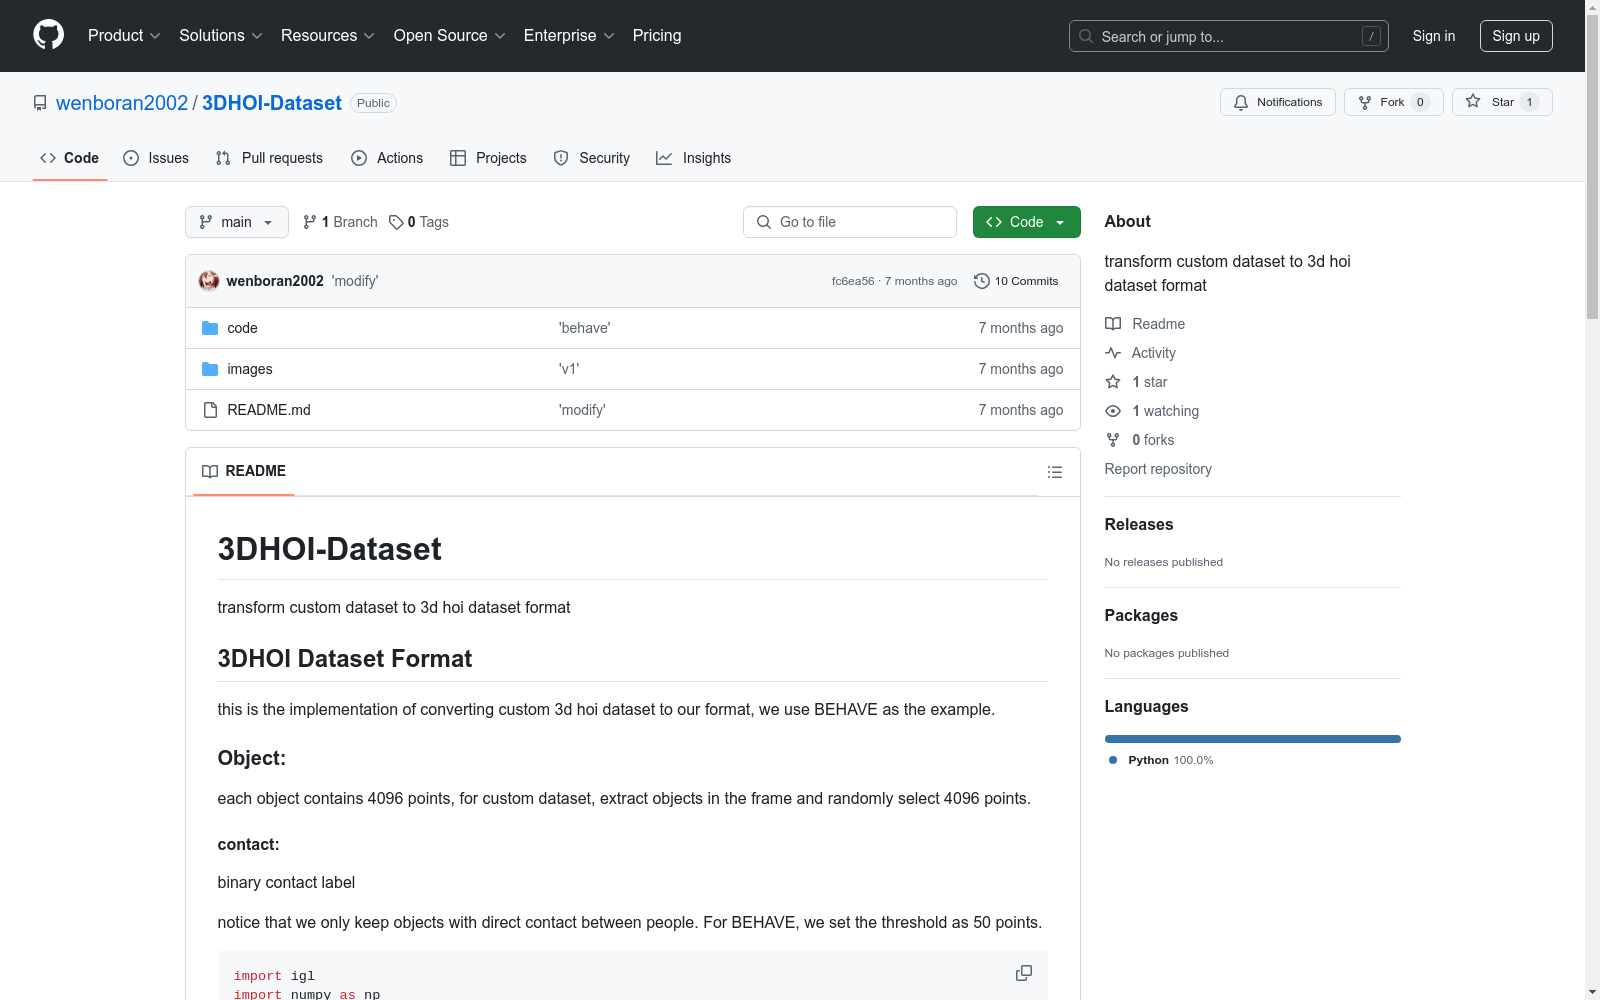
Task: Open the code folder
Action: (242, 328)
